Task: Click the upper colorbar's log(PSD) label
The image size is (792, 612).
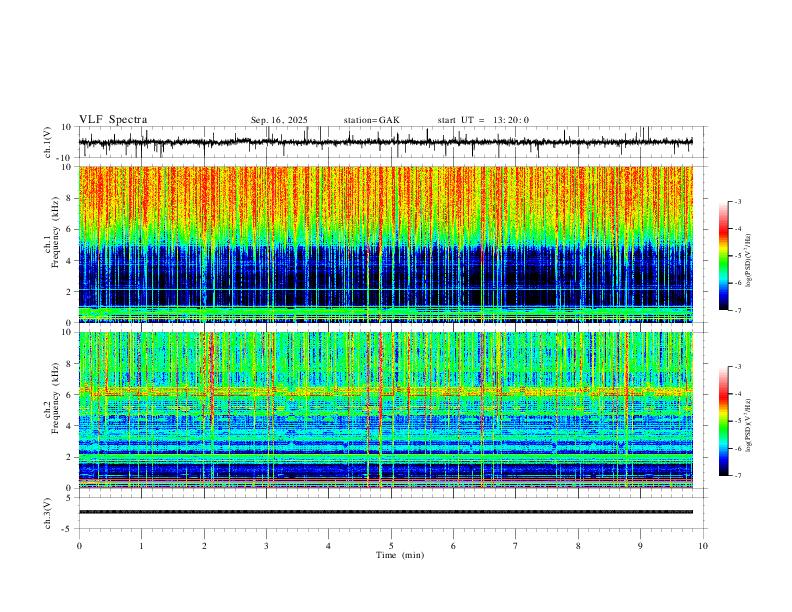Action: coord(748,261)
